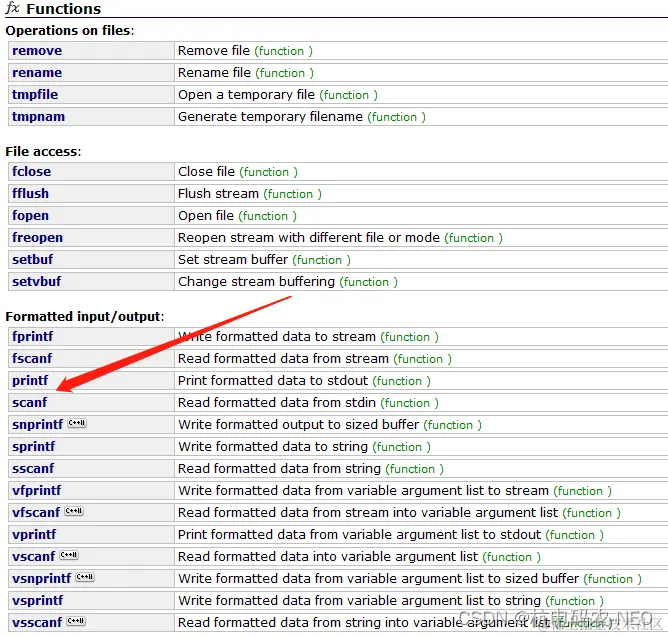Image resolution: width=668 pixels, height=637 pixels.
Task: Click 'Write formatted data to string' text
Action: click(x=273, y=447)
